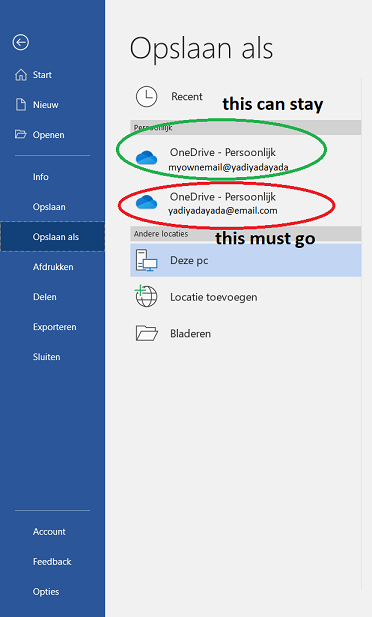372x617 pixels.
Task: Select Deze pc as save location
Action: [246, 260]
